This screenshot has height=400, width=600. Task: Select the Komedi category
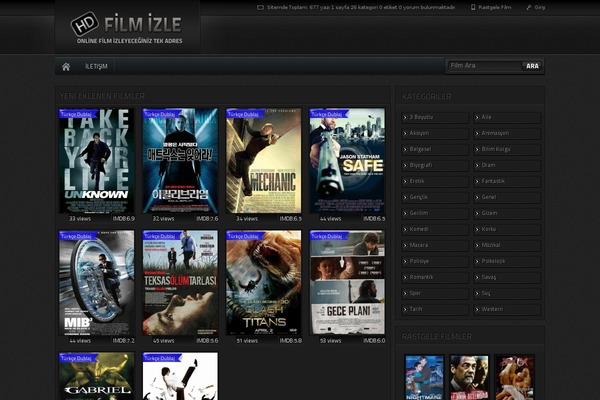[435, 229]
